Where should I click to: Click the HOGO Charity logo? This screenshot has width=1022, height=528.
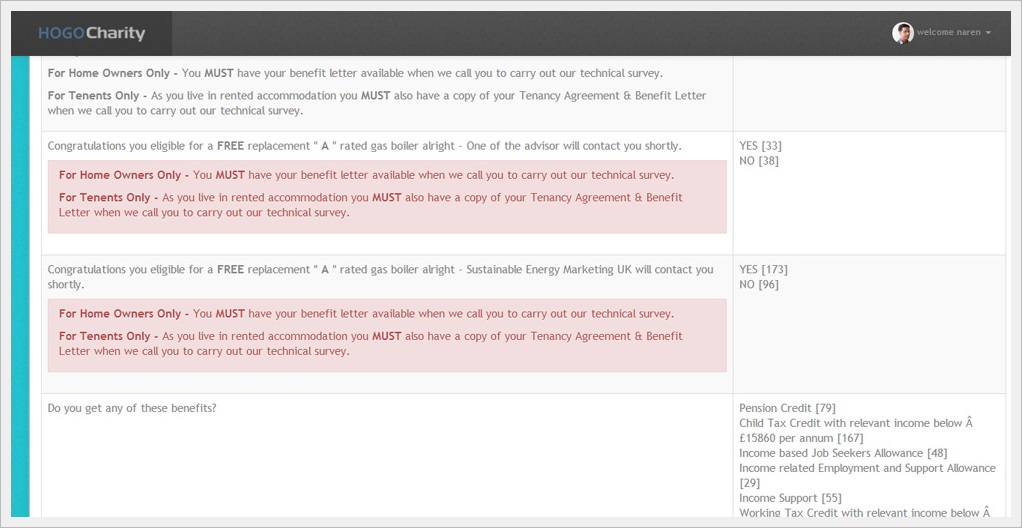coord(91,33)
